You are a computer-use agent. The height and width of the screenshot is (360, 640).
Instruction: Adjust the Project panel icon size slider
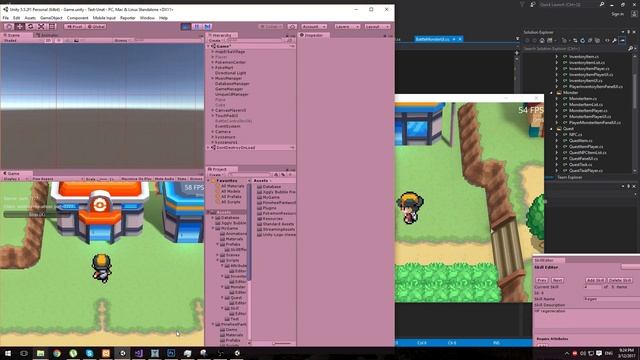click(x=282, y=343)
